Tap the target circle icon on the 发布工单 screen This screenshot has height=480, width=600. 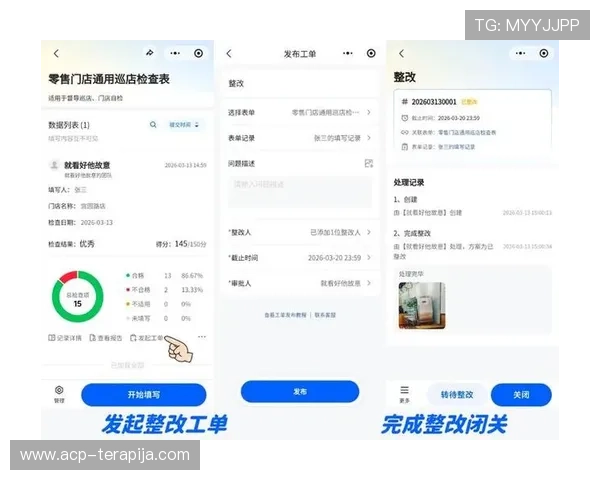point(371,53)
